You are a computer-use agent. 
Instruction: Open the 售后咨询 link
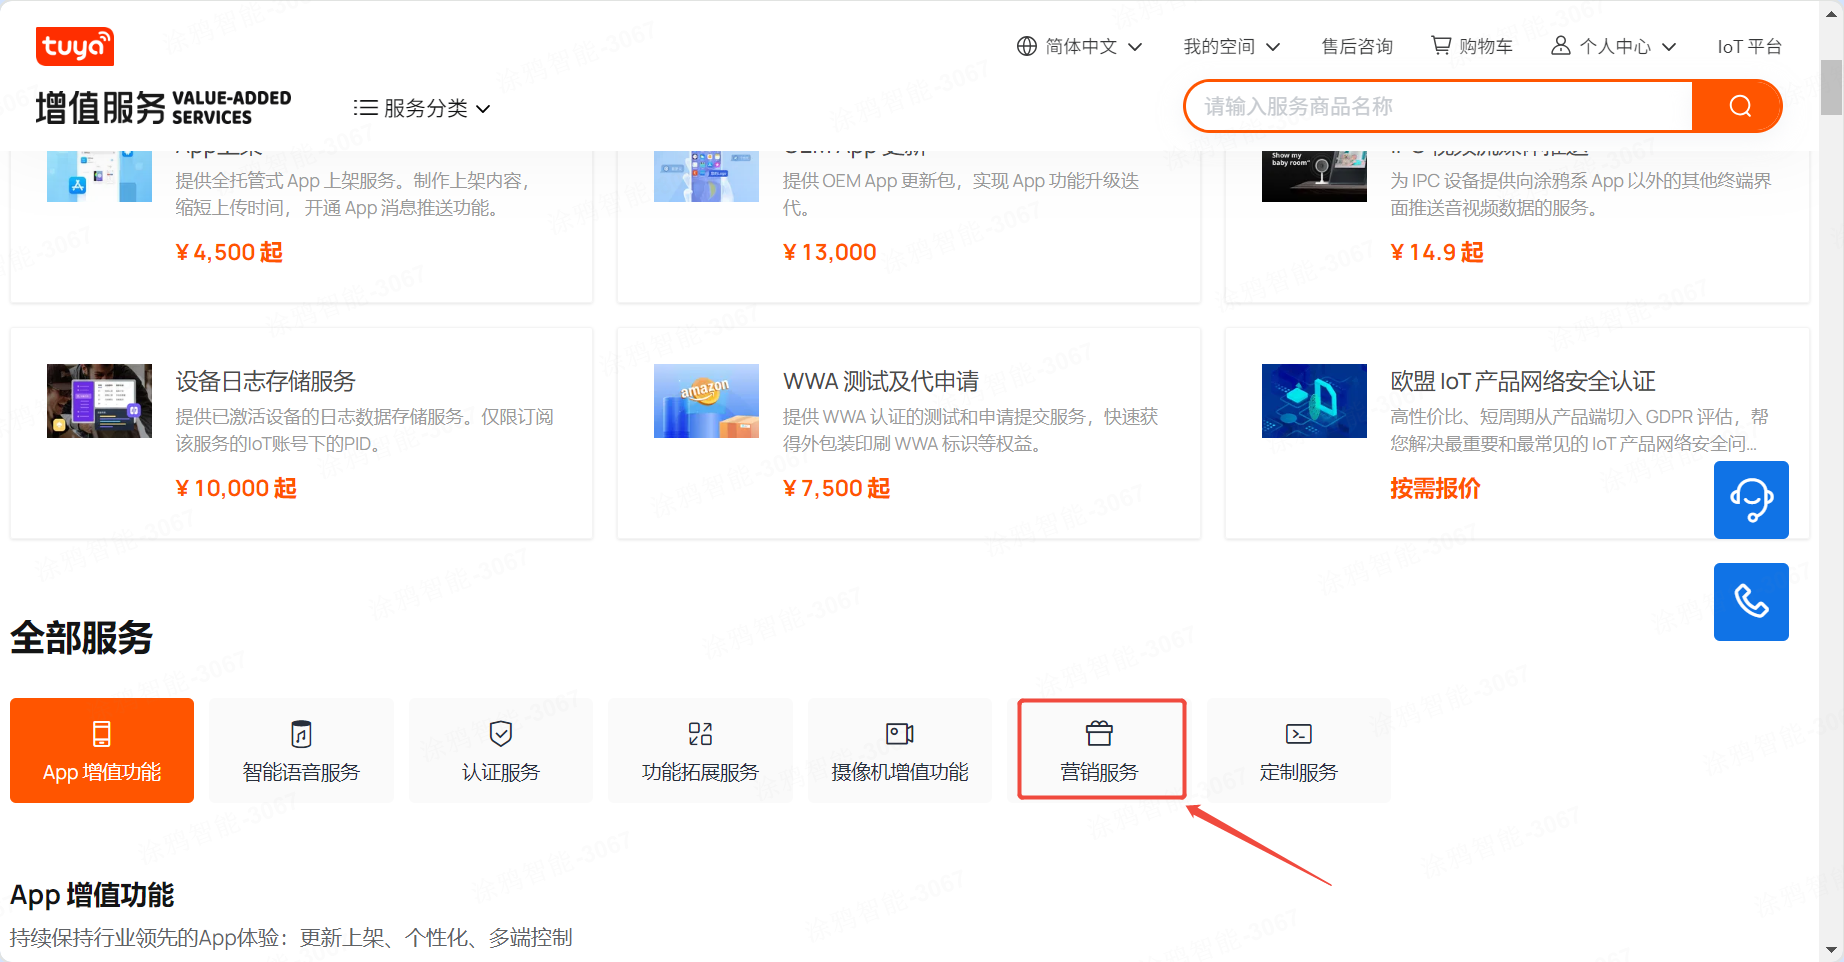(x=1357, y=46)
